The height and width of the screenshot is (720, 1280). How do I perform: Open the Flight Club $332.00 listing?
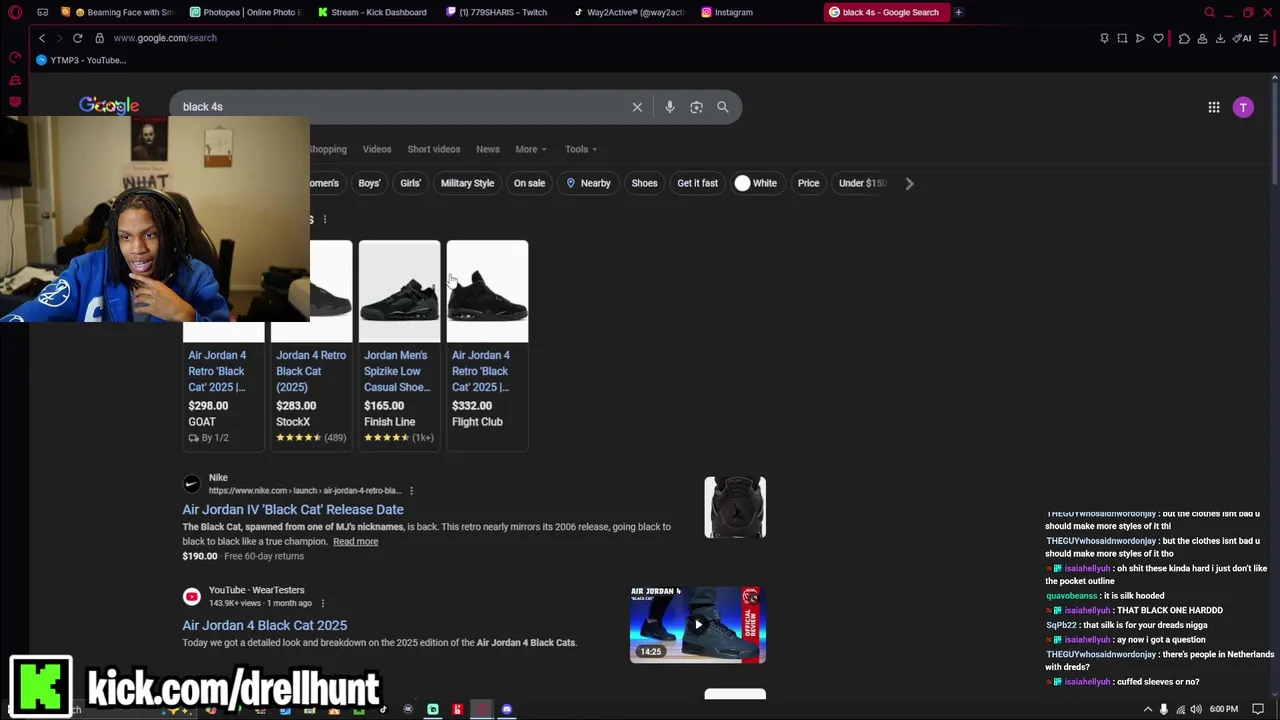tap(487, 345)
